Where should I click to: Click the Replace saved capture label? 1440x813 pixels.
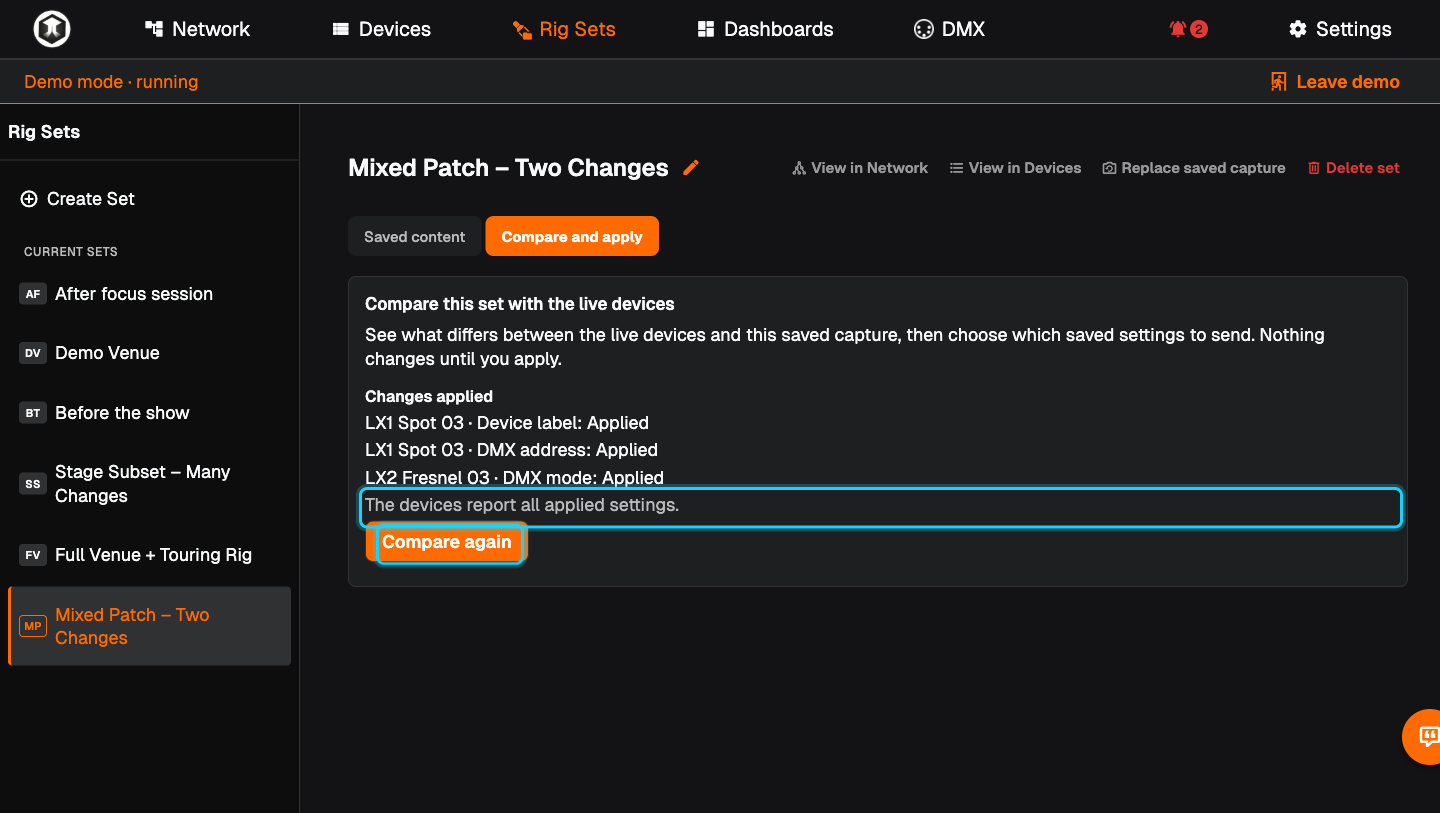1203,168
